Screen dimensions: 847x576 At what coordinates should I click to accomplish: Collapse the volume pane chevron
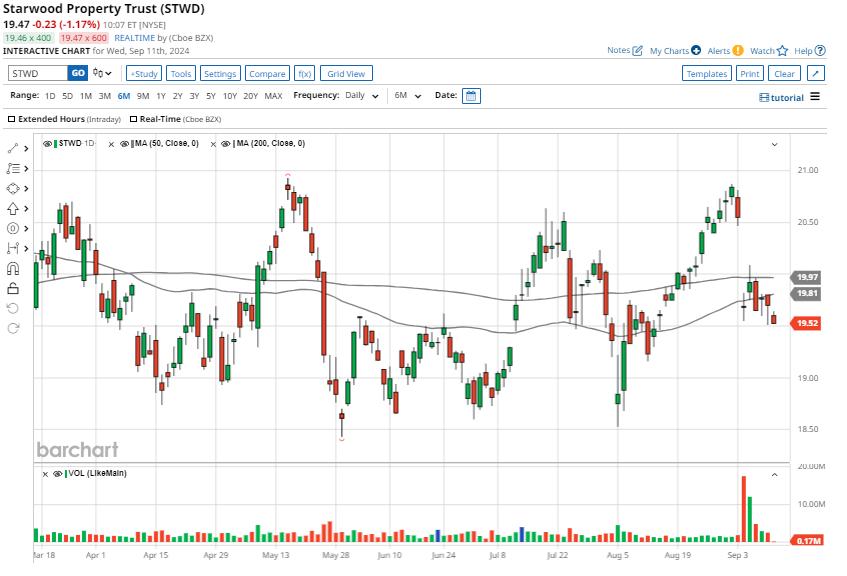click(774, 475)
